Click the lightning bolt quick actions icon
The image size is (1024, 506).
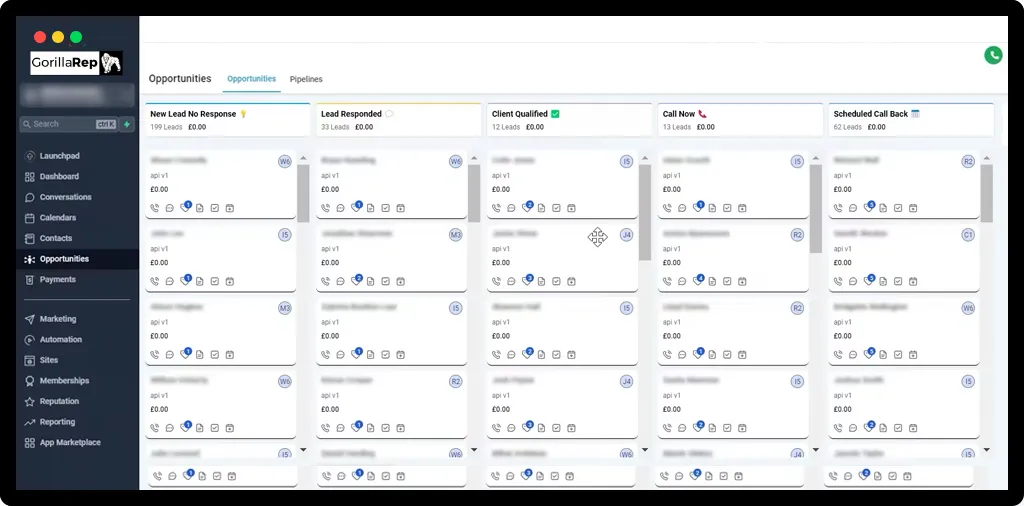pos(127,124)
